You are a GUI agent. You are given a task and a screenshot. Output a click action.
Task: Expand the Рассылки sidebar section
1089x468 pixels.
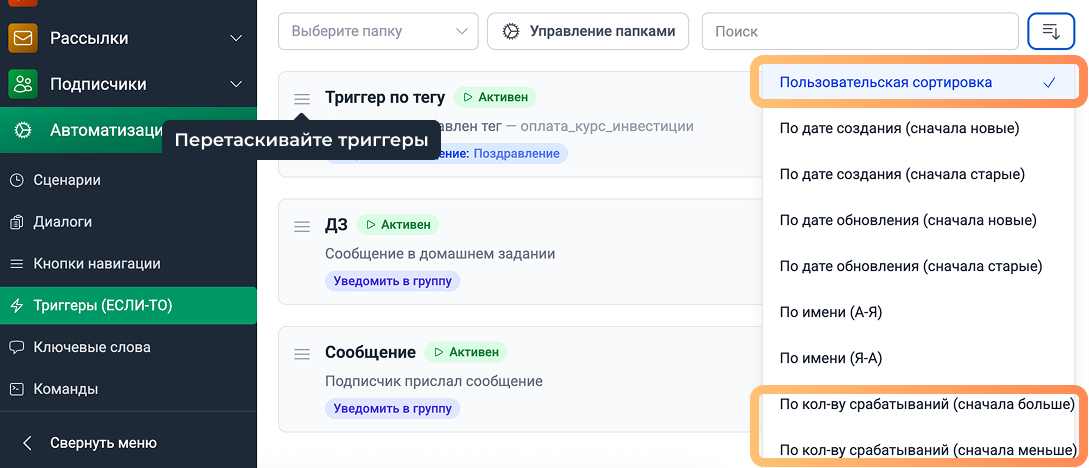coord(236,38)
